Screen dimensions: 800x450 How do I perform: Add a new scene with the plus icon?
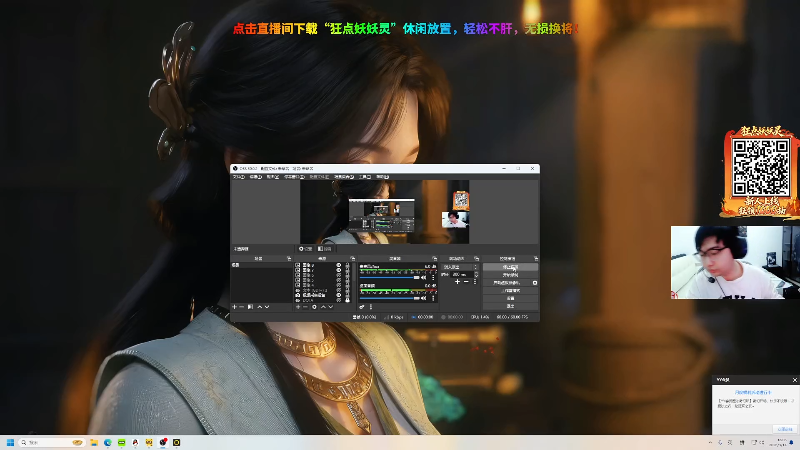[235, 307]
